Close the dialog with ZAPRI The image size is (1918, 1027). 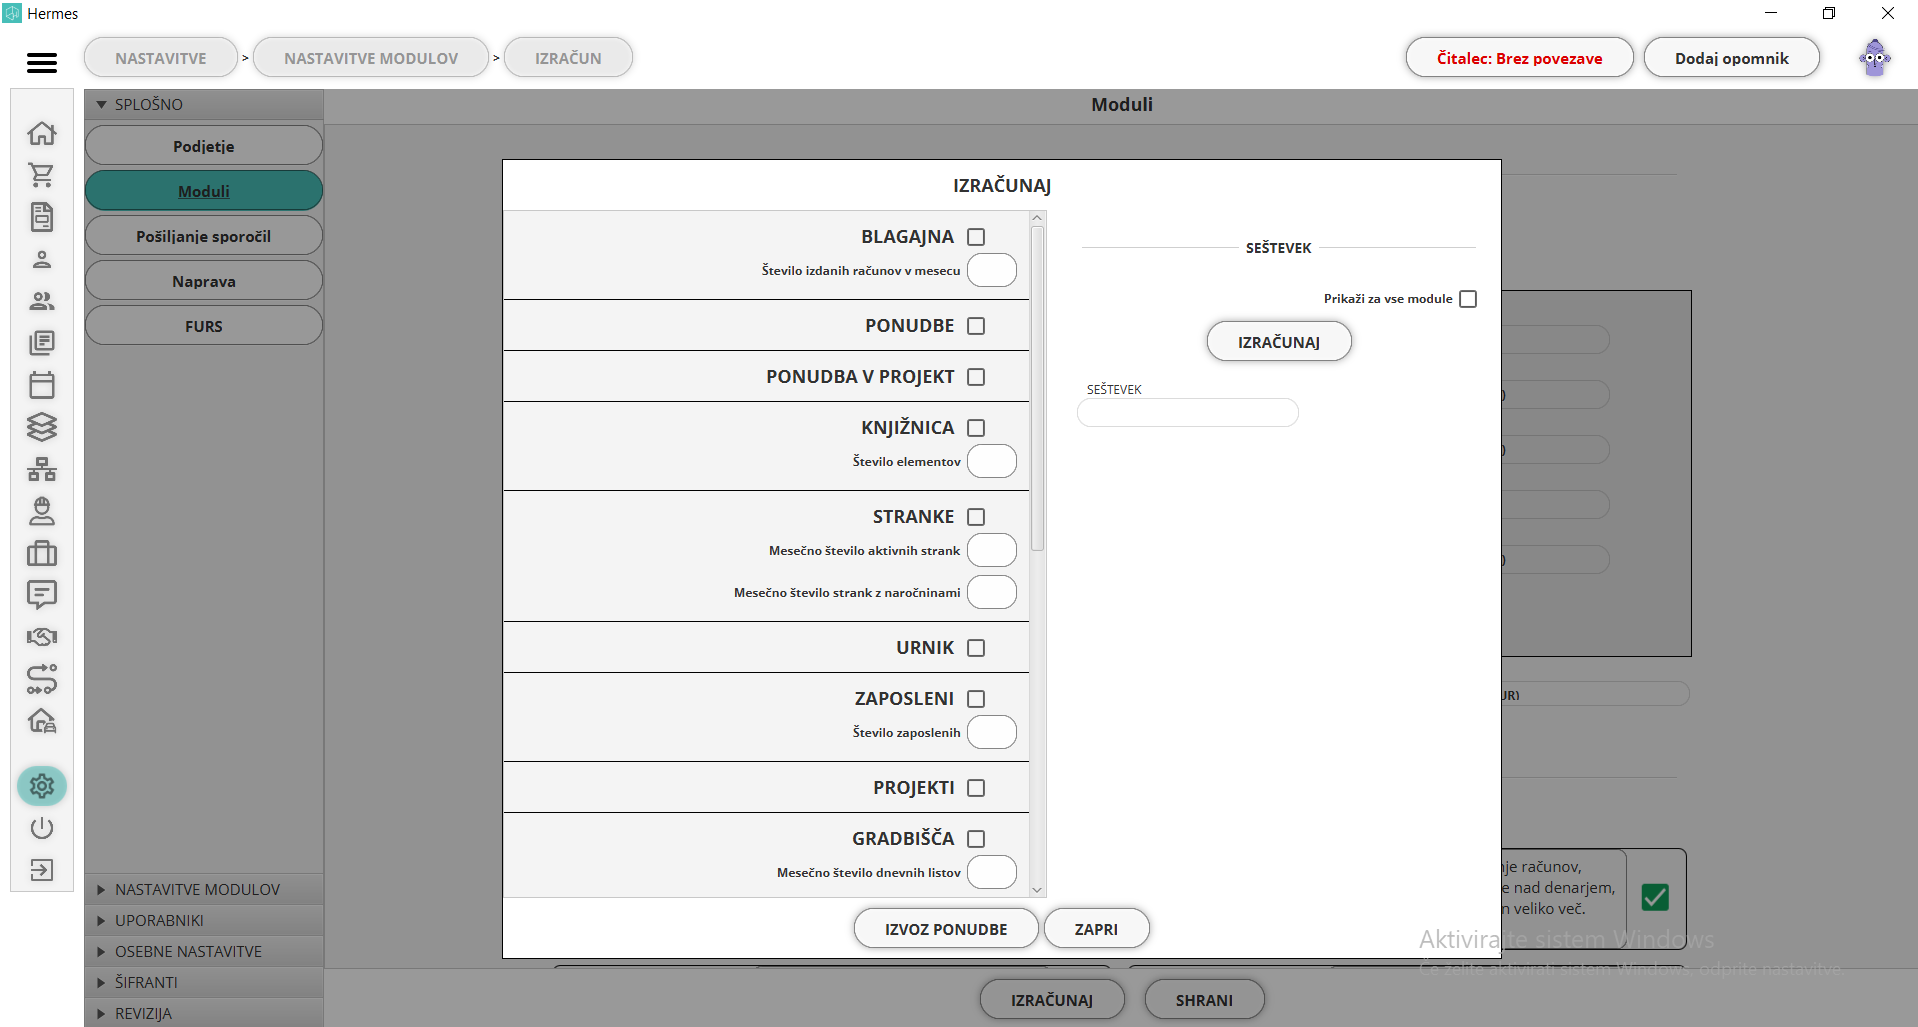(x=1096, y=929)
